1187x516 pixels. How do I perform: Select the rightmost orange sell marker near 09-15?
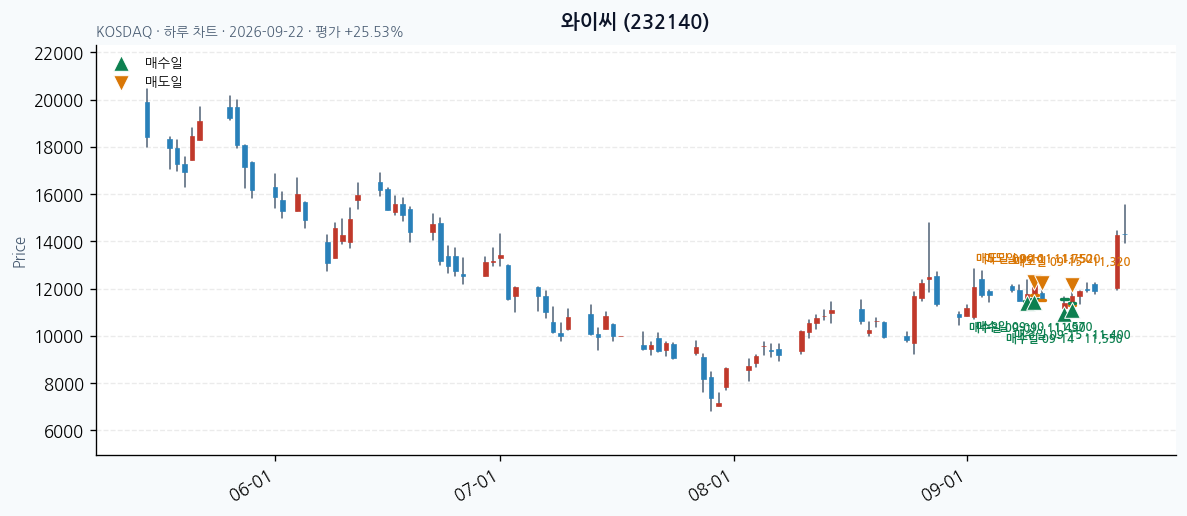pos(1072,286)
